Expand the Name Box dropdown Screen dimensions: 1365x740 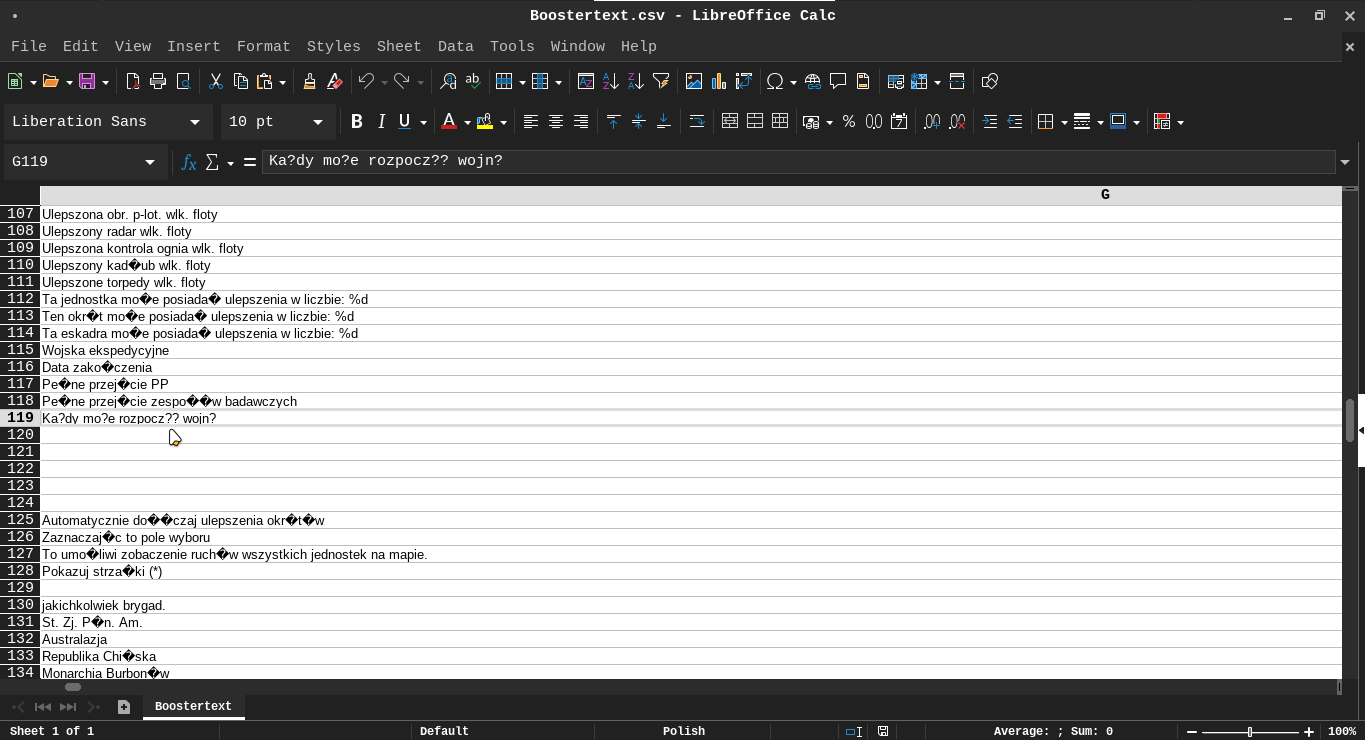[150, 162]
